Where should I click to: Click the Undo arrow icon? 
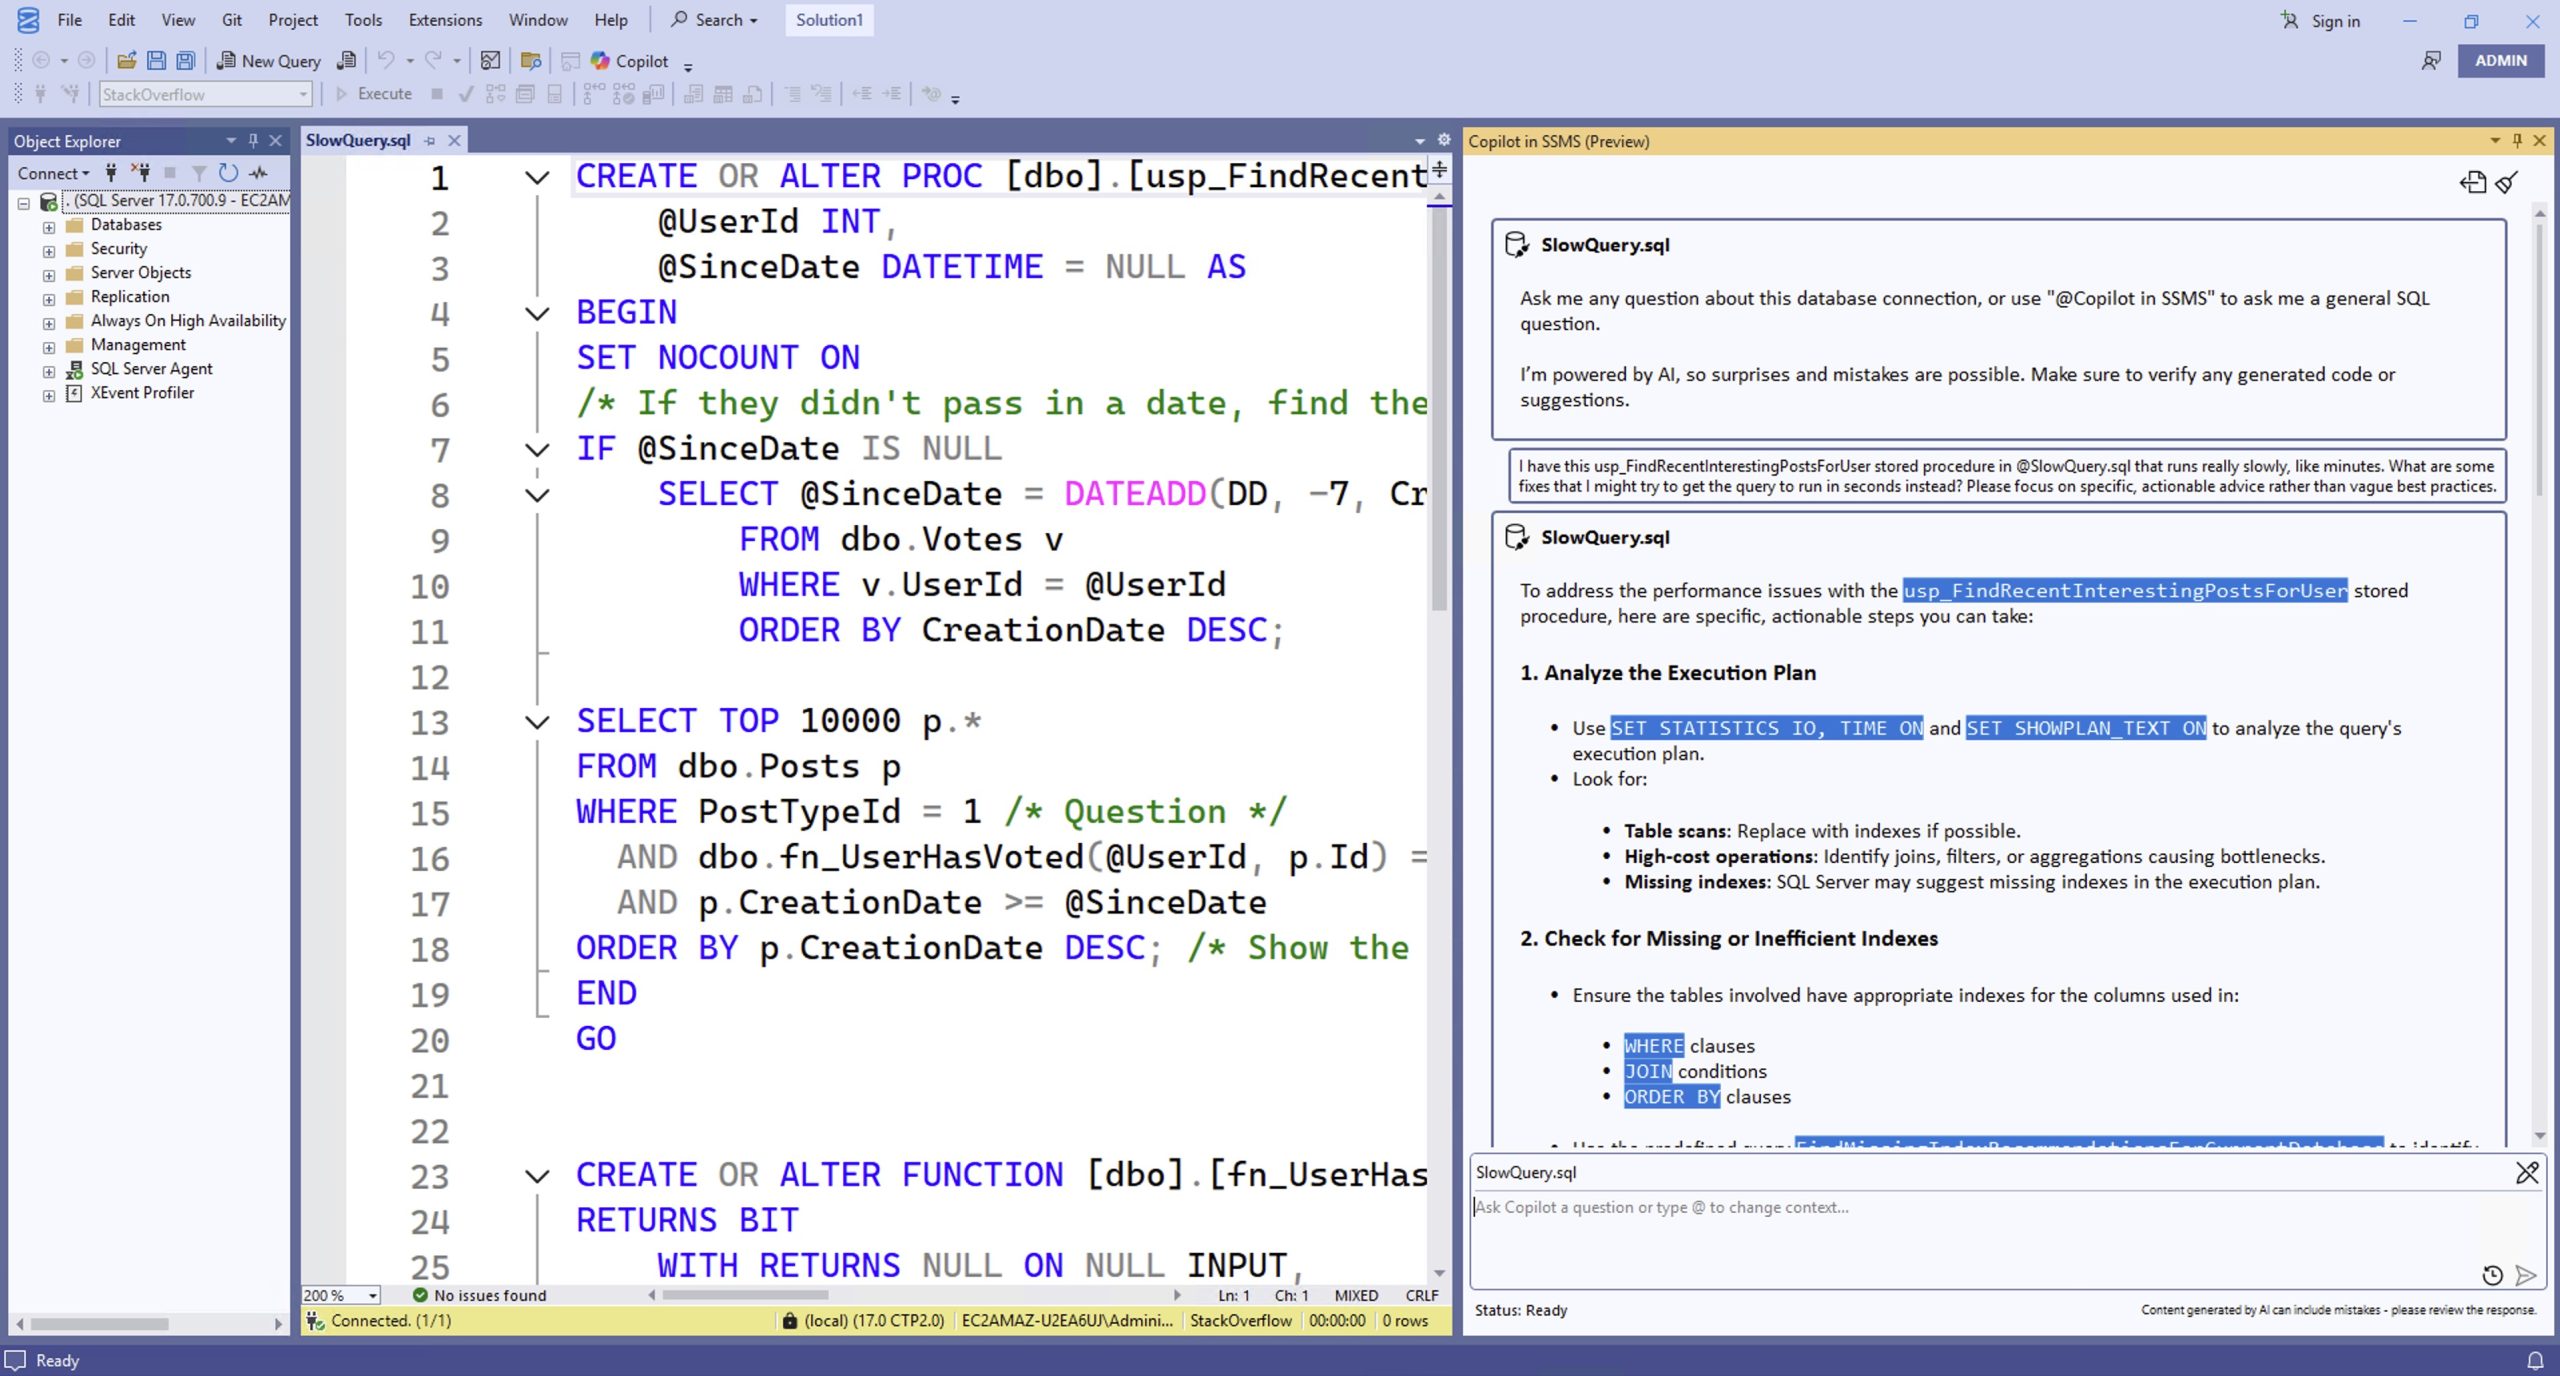pyautogui.click(x=386, y=61)
